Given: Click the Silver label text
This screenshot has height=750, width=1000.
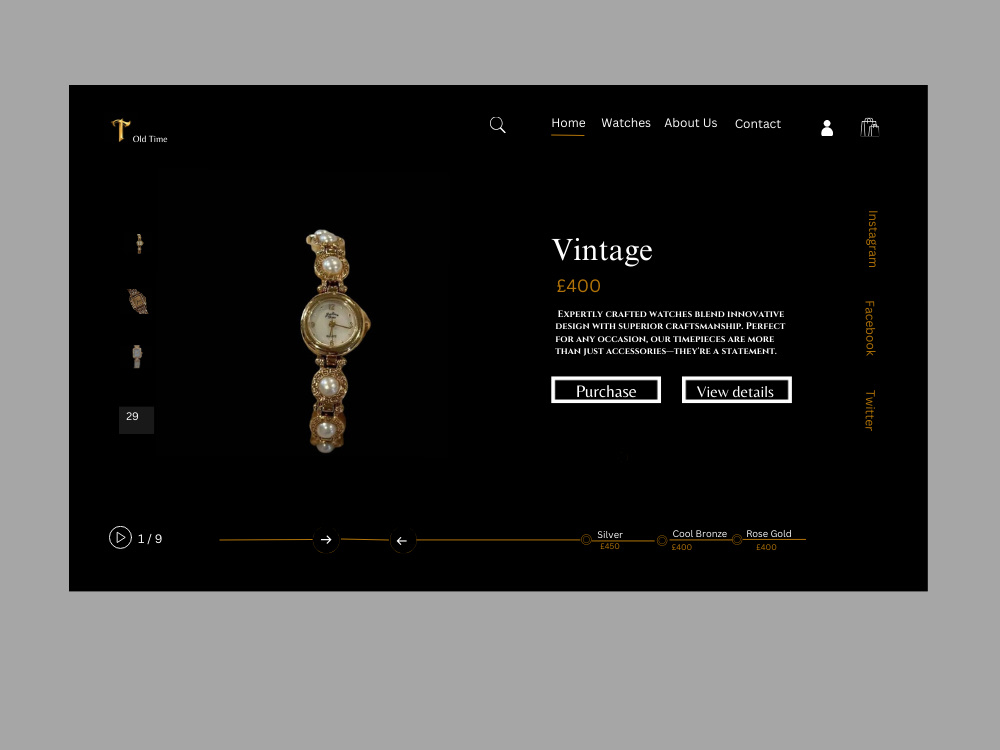Looking at the screenshot, I should 610,534.
